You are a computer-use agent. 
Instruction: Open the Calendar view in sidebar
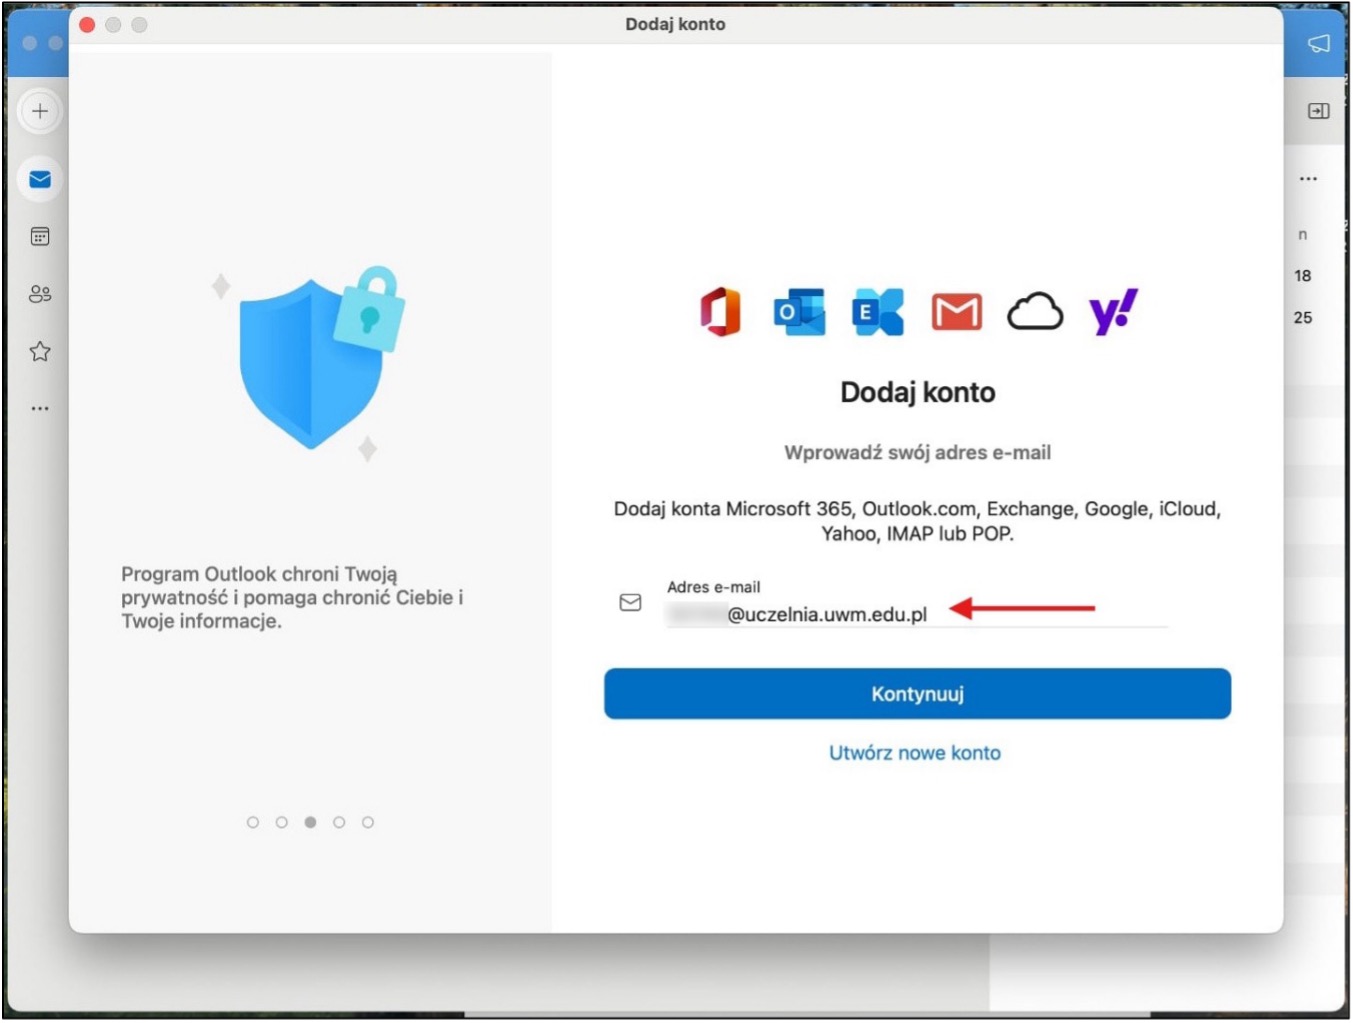(x=40, y=237)
